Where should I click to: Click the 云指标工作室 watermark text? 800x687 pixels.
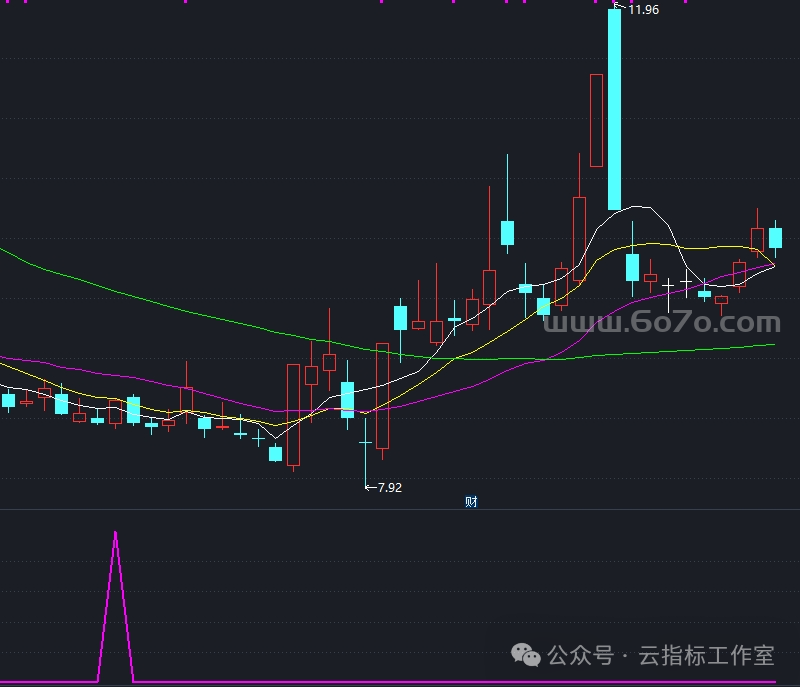pyautogui.click(x=706, y=656)
